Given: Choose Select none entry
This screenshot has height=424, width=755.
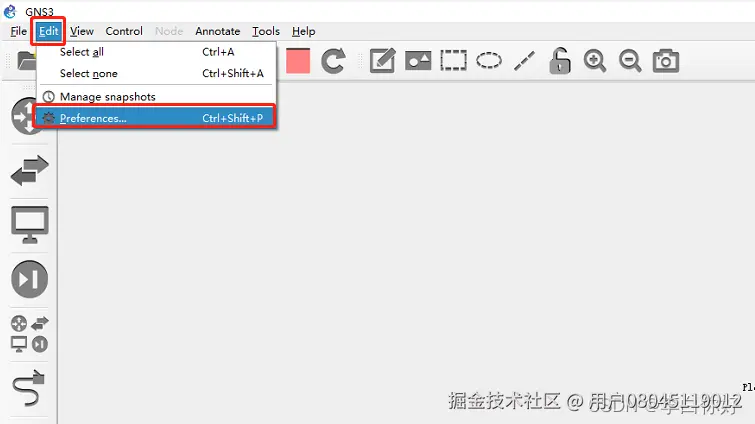Looking at the screenshot, I should point(156,74).
